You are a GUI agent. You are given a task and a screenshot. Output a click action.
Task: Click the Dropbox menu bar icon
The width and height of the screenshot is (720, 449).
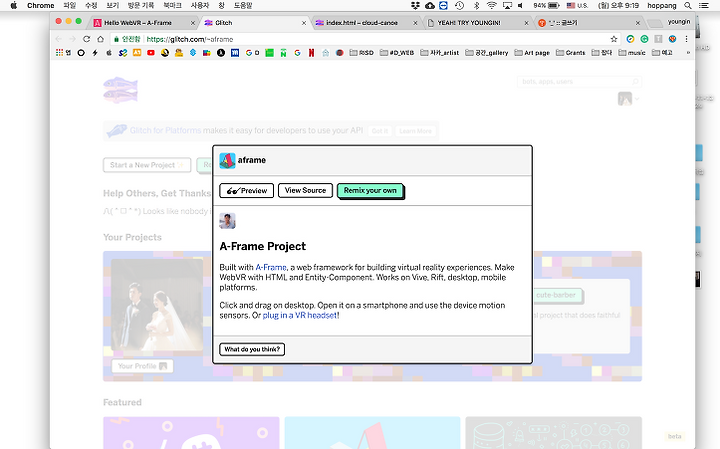click(x=416, y=6)
